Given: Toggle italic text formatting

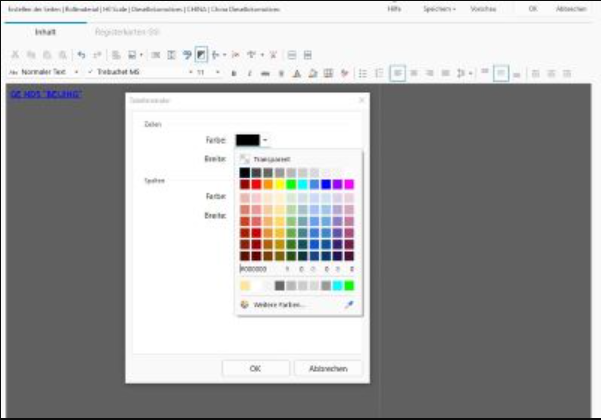Looking at the screenshot, I should [249, 73].
